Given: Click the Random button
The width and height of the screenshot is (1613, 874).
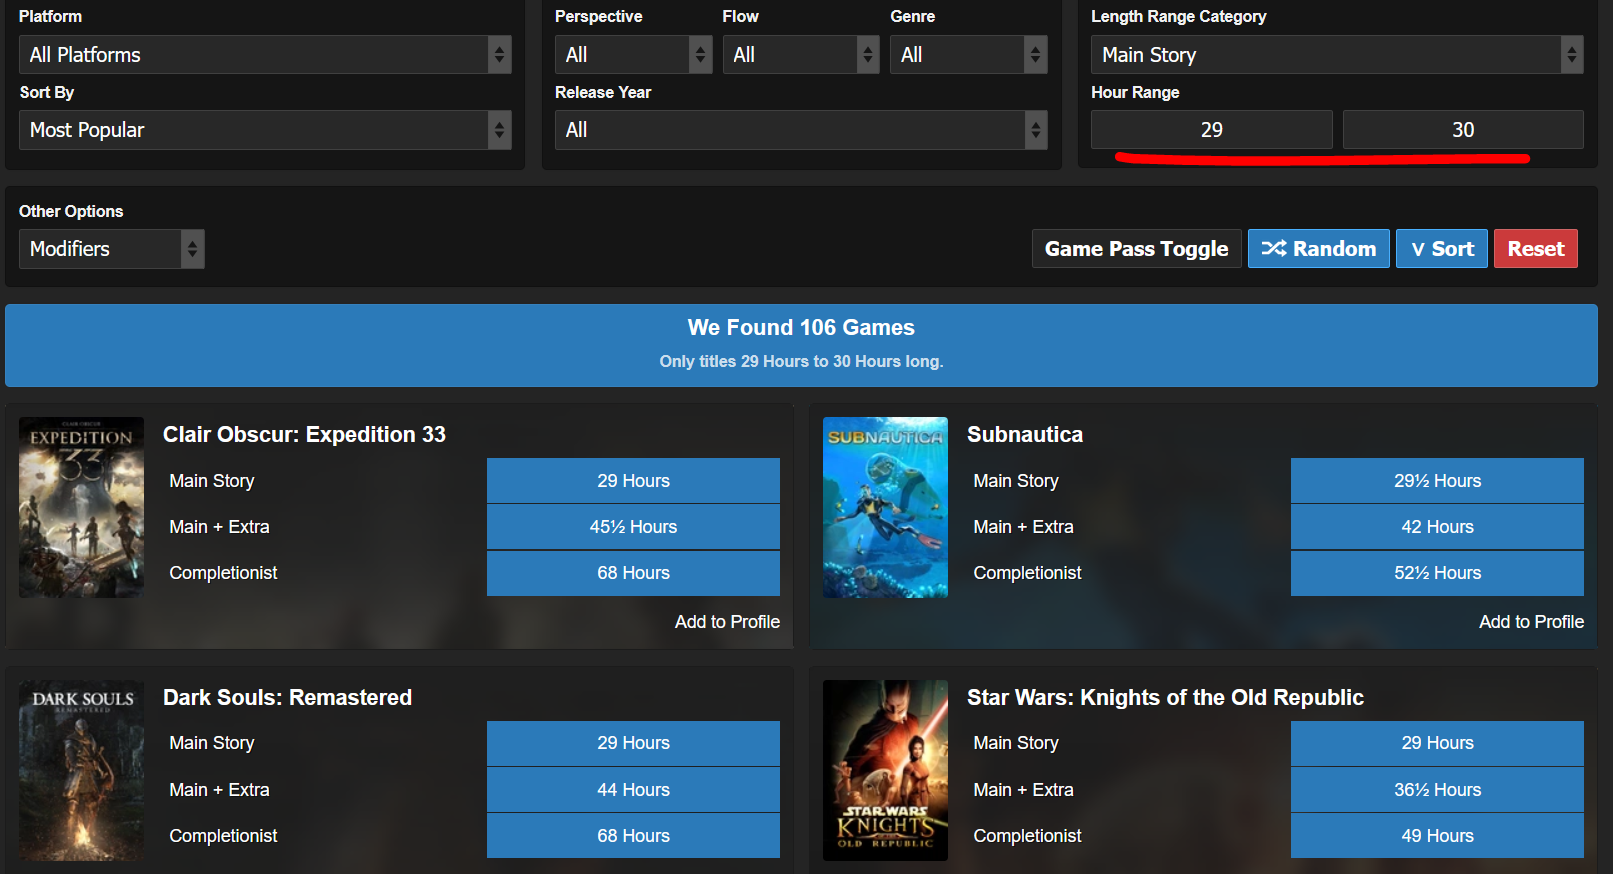Looking at the screenshot, I should [x=1319, y=249].
